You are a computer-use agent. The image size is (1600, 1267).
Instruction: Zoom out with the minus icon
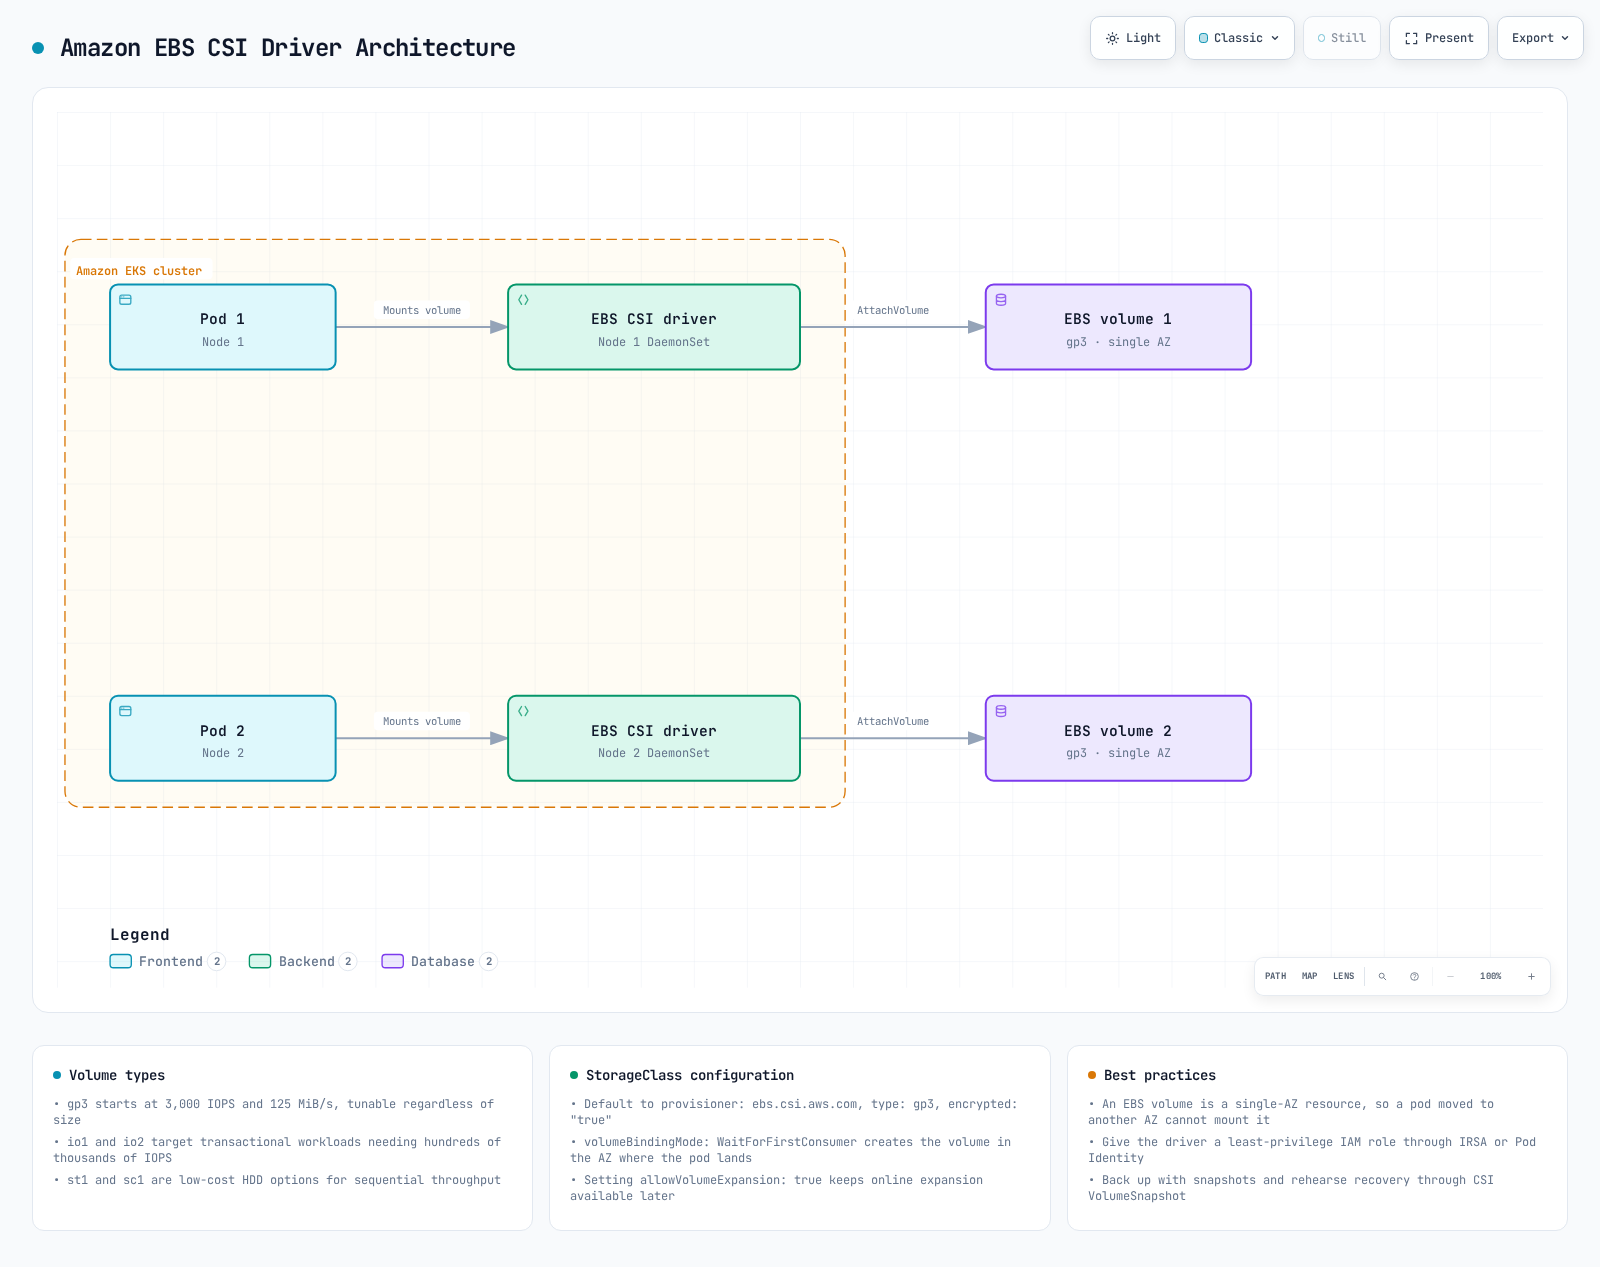click(1450, 976)
